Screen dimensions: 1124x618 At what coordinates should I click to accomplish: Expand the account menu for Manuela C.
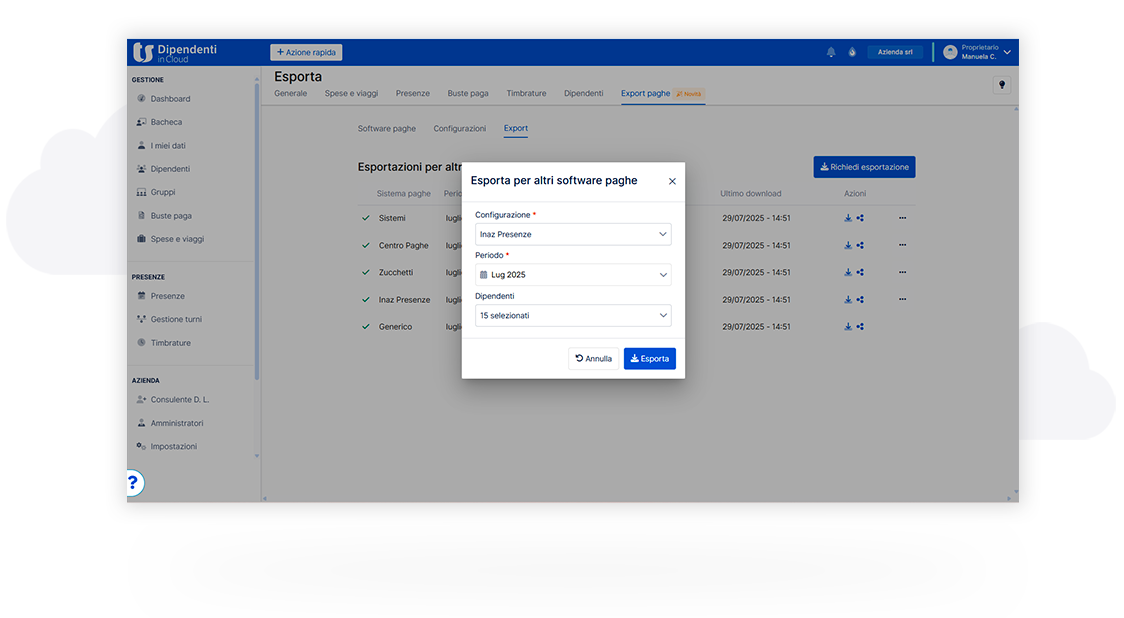(x=1007, y=51)
